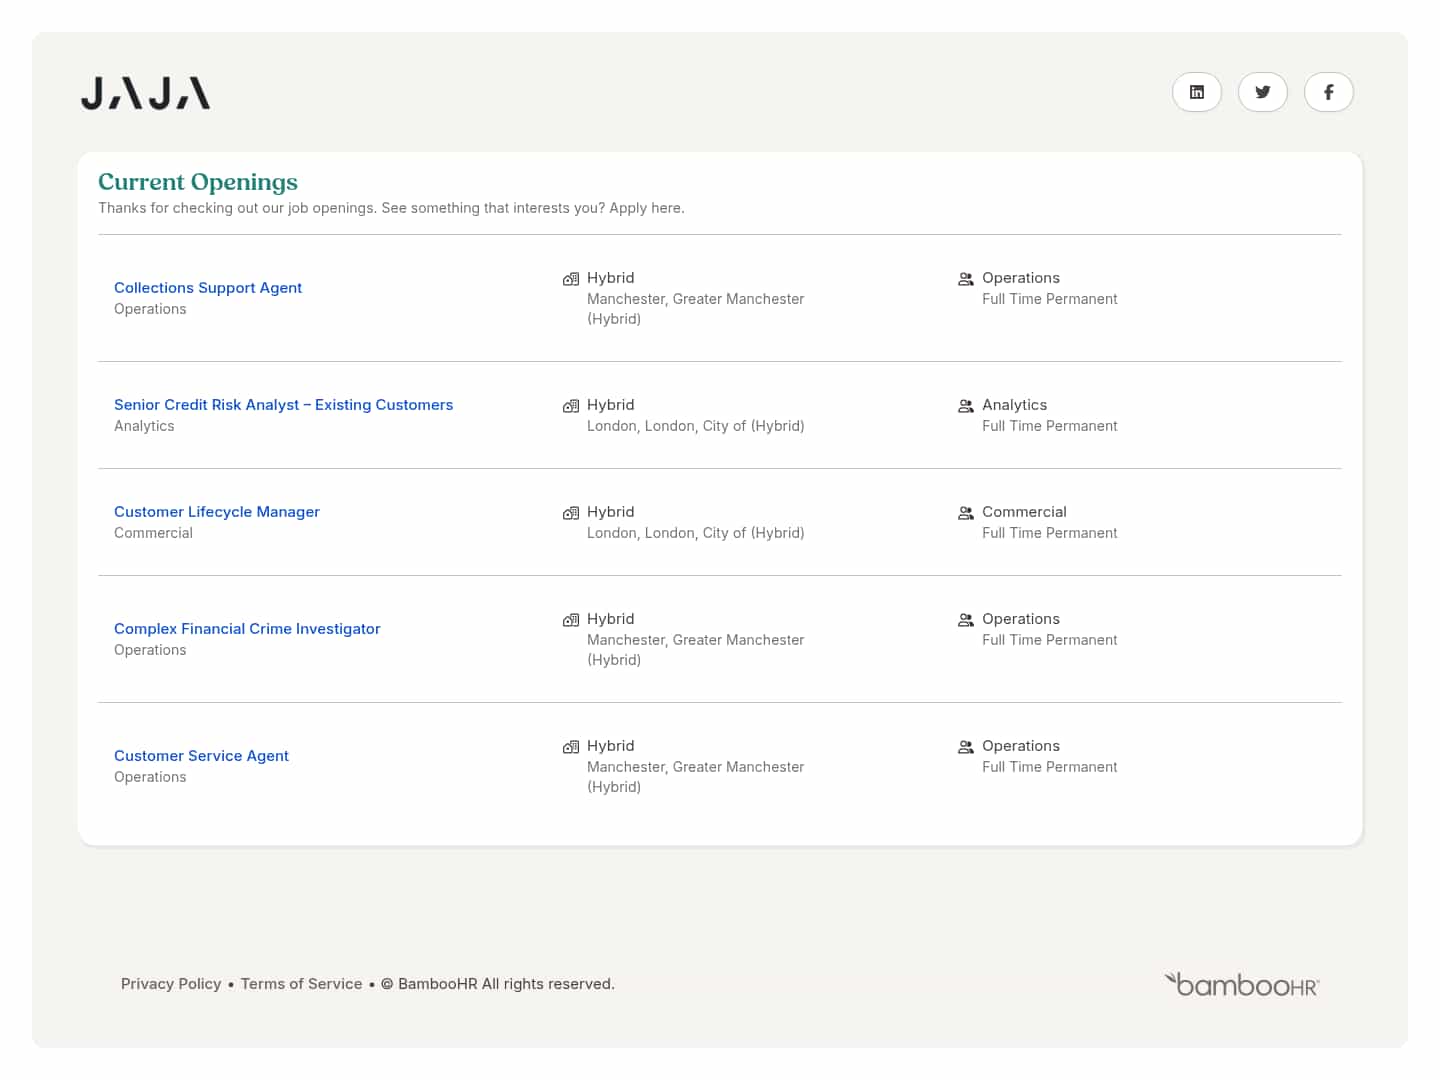
Task: Click department icon in Collections Support Agent row
Action: click(966, 279)
